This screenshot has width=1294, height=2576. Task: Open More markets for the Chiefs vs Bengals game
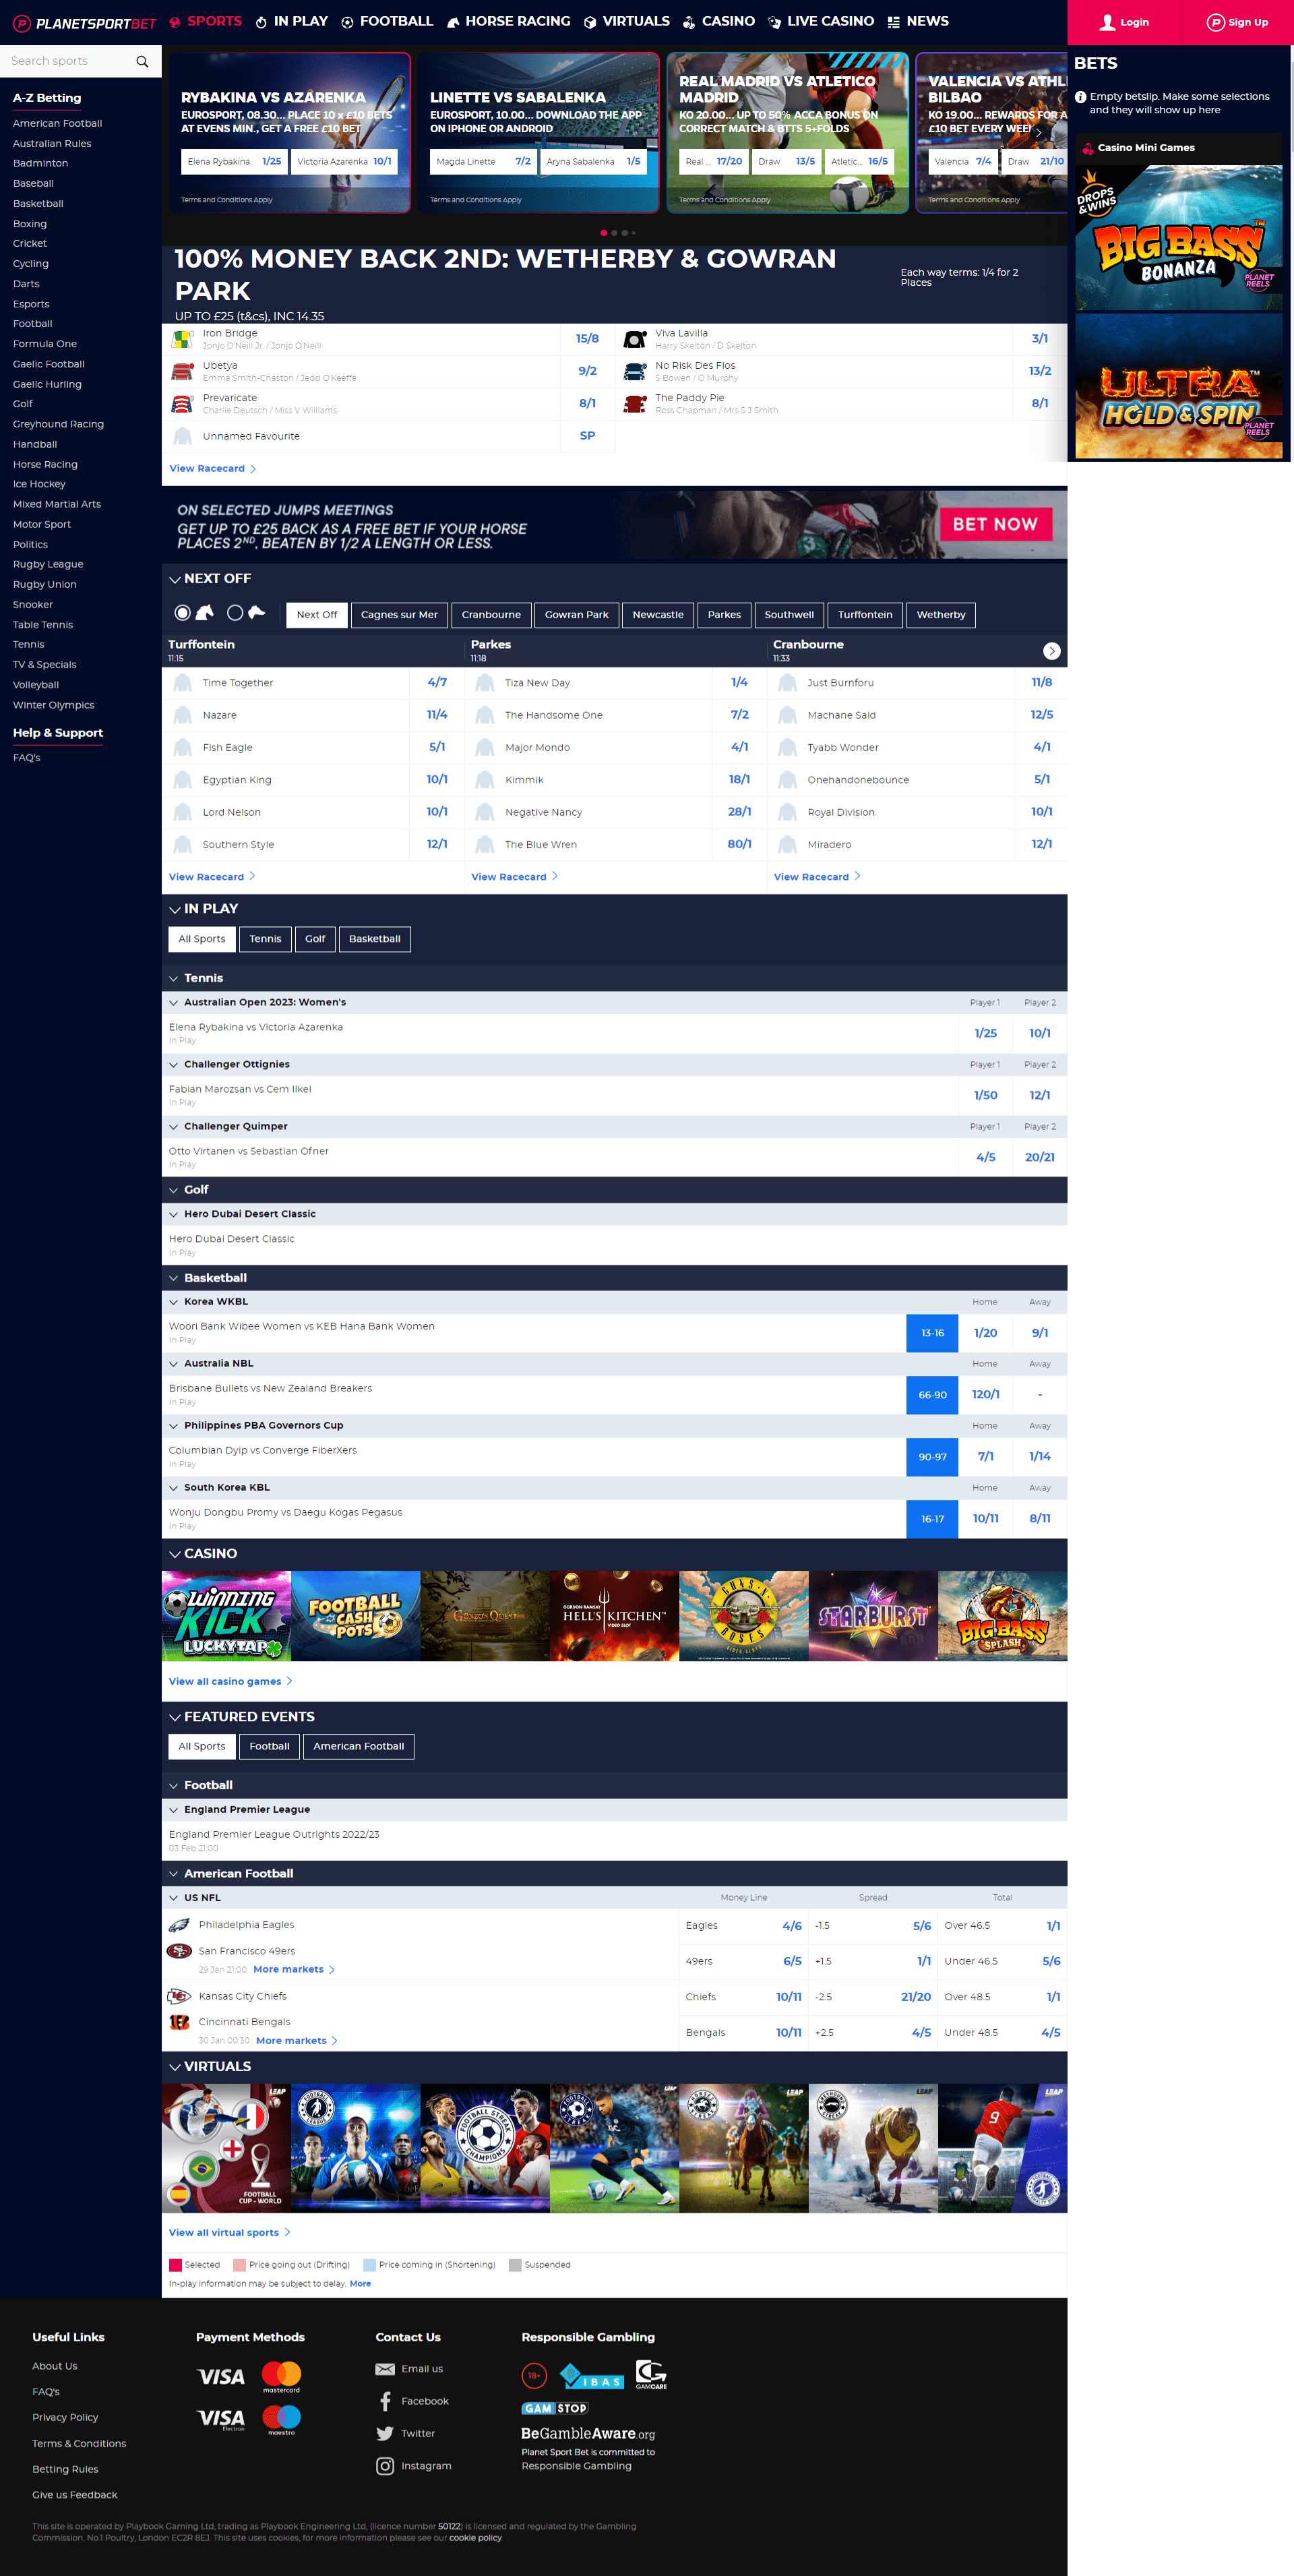(x=297, y=2041)
